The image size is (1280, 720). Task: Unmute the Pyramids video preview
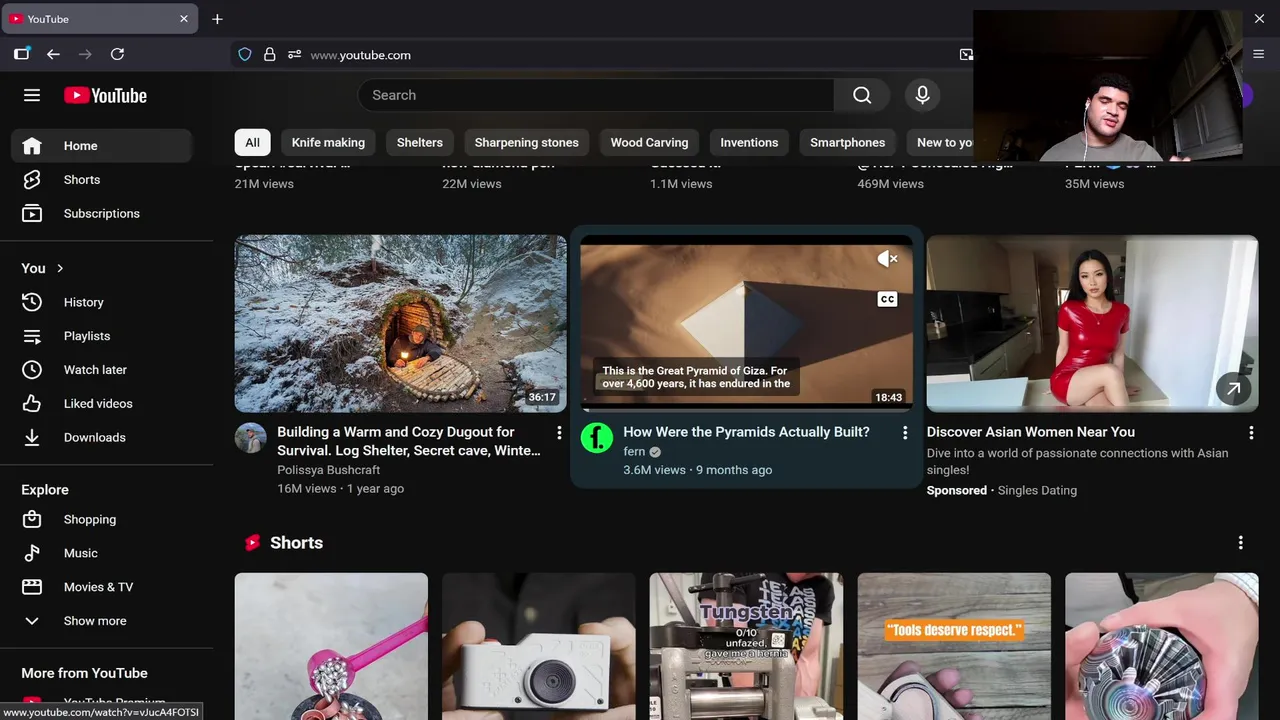[887, 259]
